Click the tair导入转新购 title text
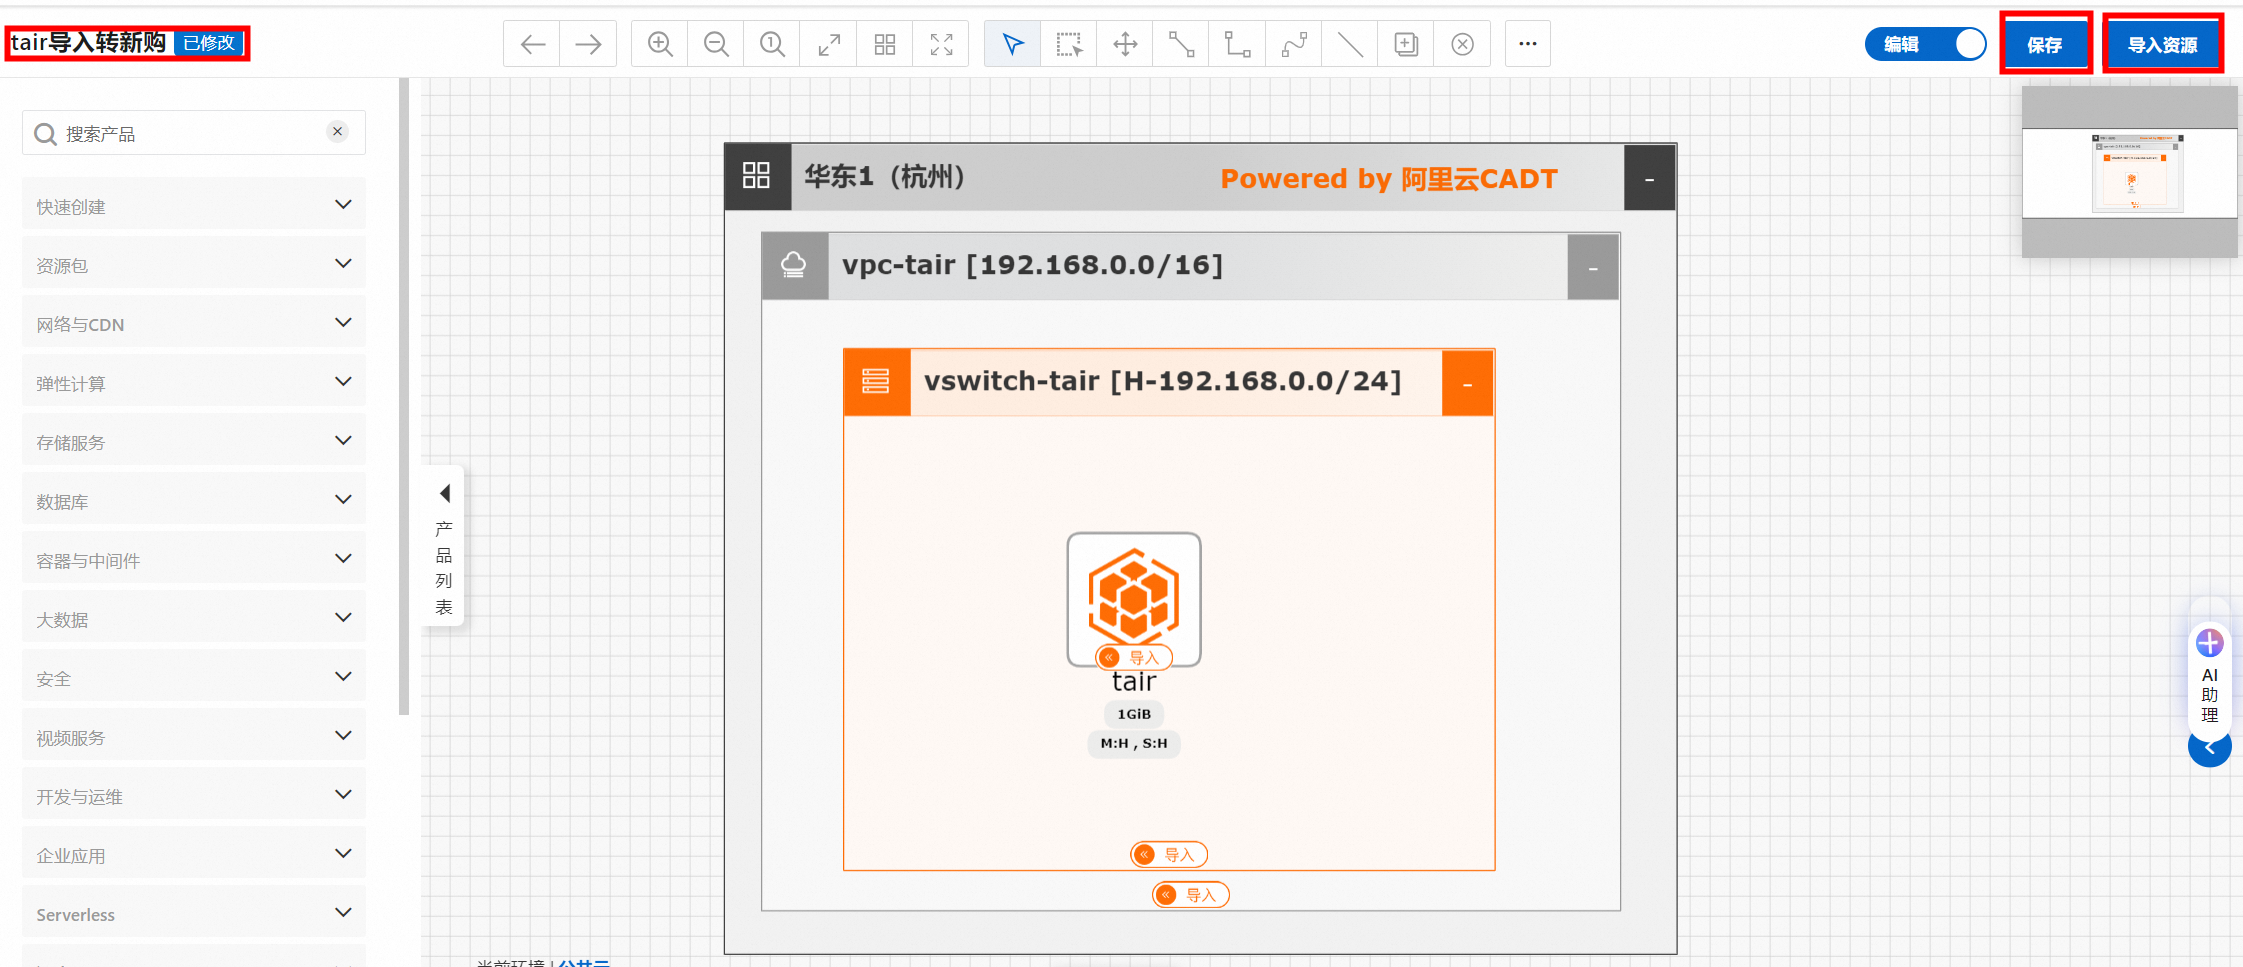Image resolution: width=2243 pixels, height=967 pixels. 89,43
